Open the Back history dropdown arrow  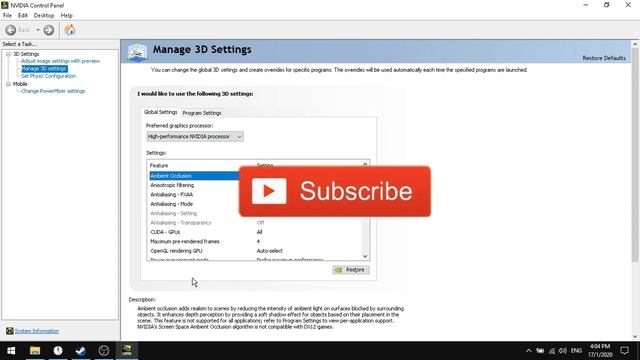38,30
